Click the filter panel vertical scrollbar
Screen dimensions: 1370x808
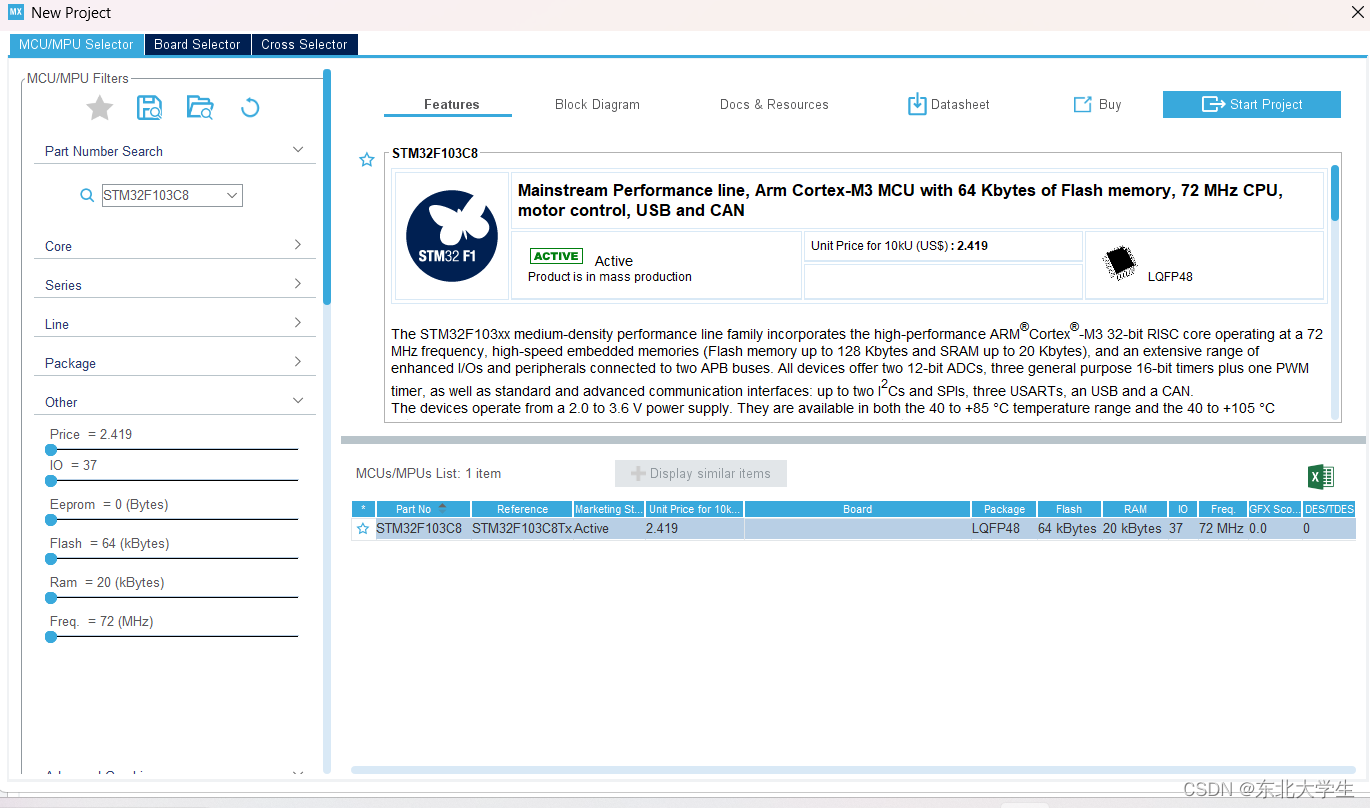[327, 186]
